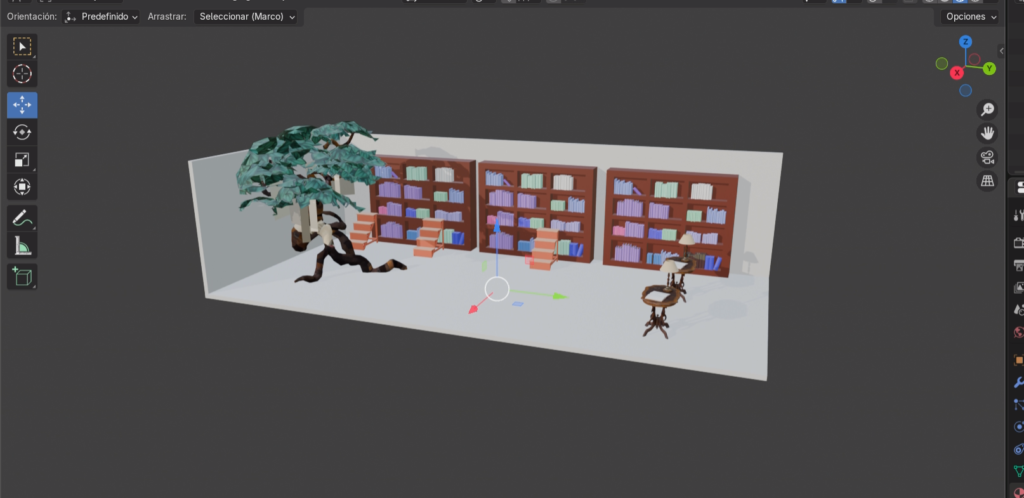This screenshot has width=1024, height=498.
Task: Click the zoom magnifier navigation button
Action: pyautogui.click(x=987, y=110)
